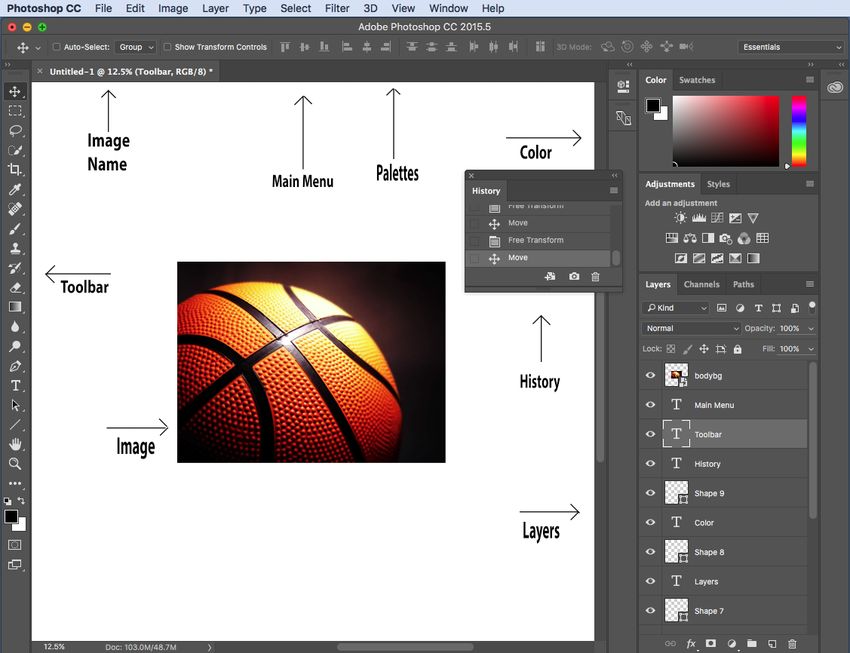Delete current state in History panel
The height and width of the screenshot is (653, 850).
coord(595,277)
